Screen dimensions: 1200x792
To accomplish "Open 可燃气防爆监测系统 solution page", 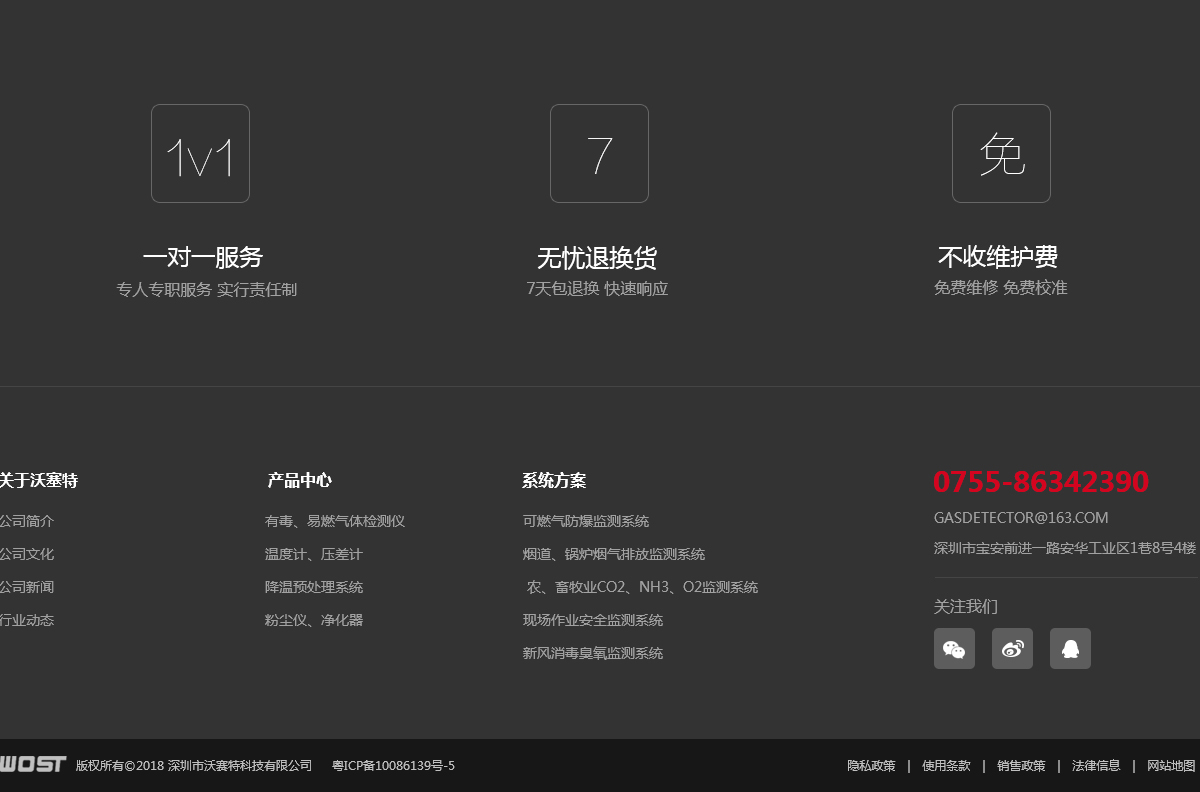I will [x=584, y=521].
